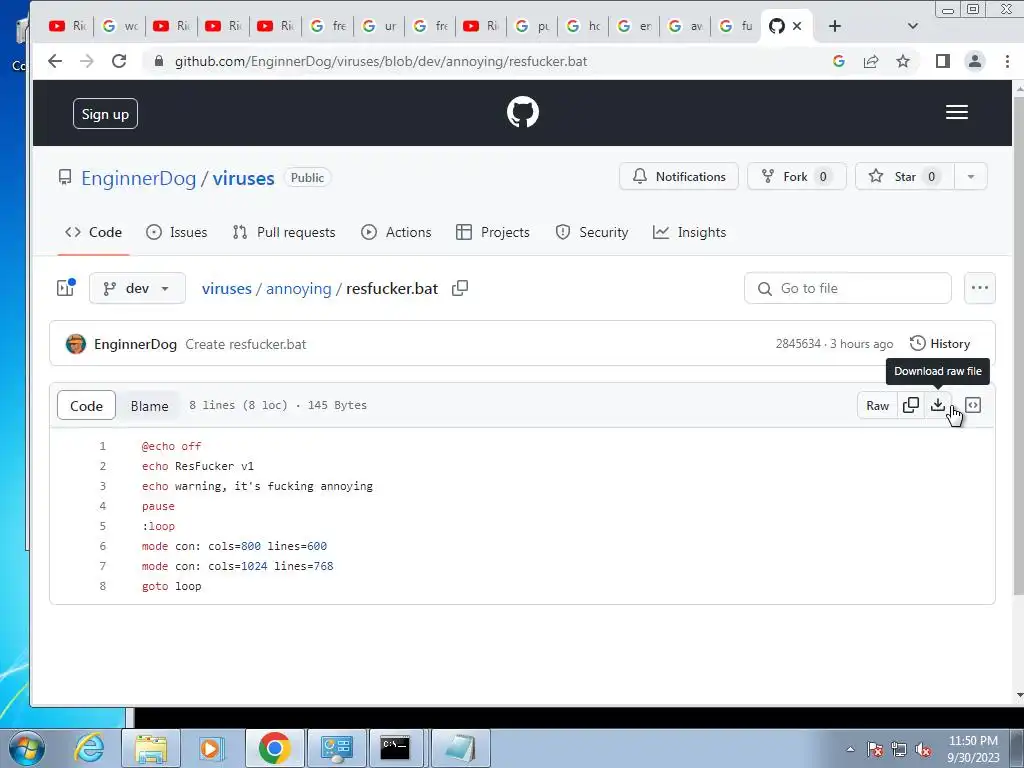Click the taskbar clock showing 11:50 PM
1024x768 pixels.
pyautogui.click(x=973, y=749)
